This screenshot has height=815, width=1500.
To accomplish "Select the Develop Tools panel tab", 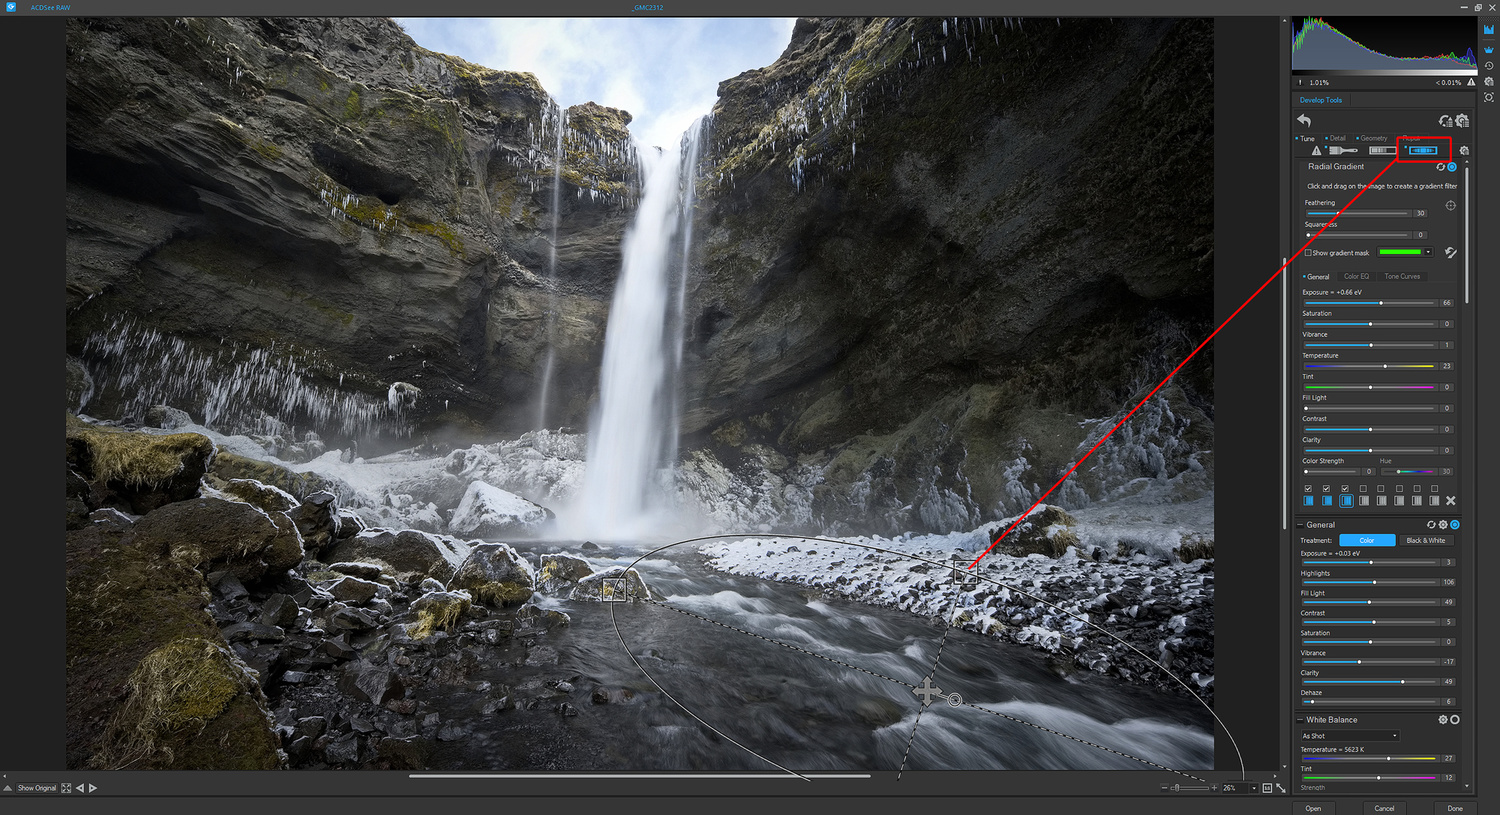I will (1321, 100).
